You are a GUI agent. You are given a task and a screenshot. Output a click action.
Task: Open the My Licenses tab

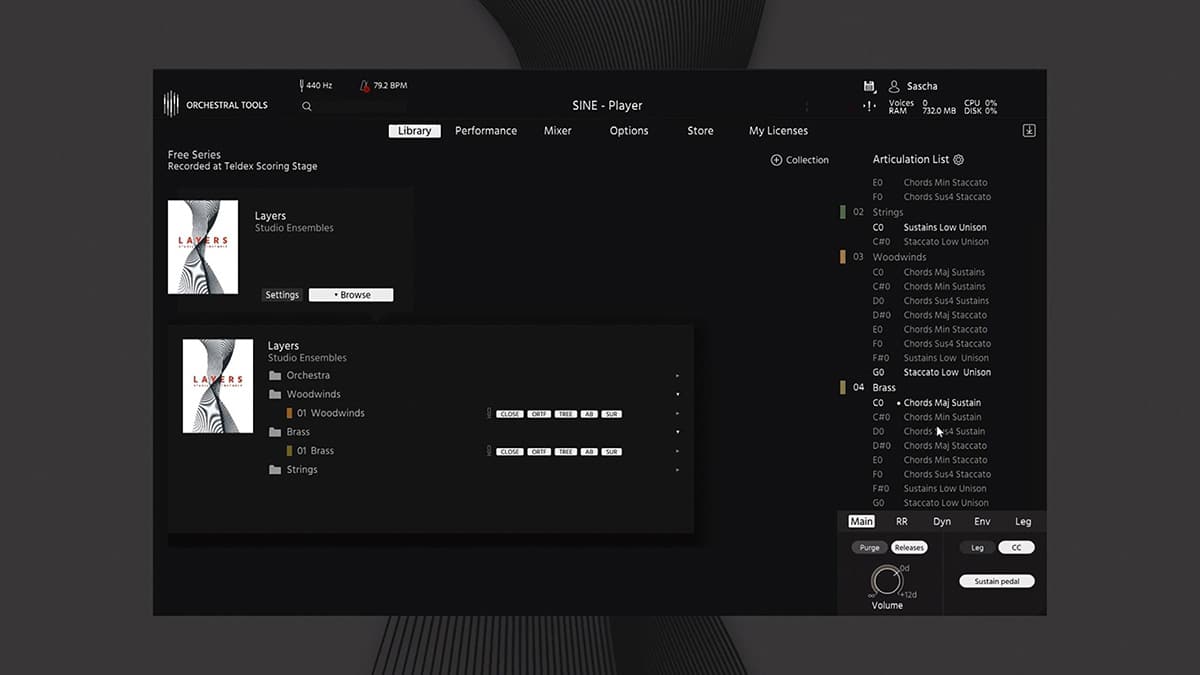[x=778, y=131]
